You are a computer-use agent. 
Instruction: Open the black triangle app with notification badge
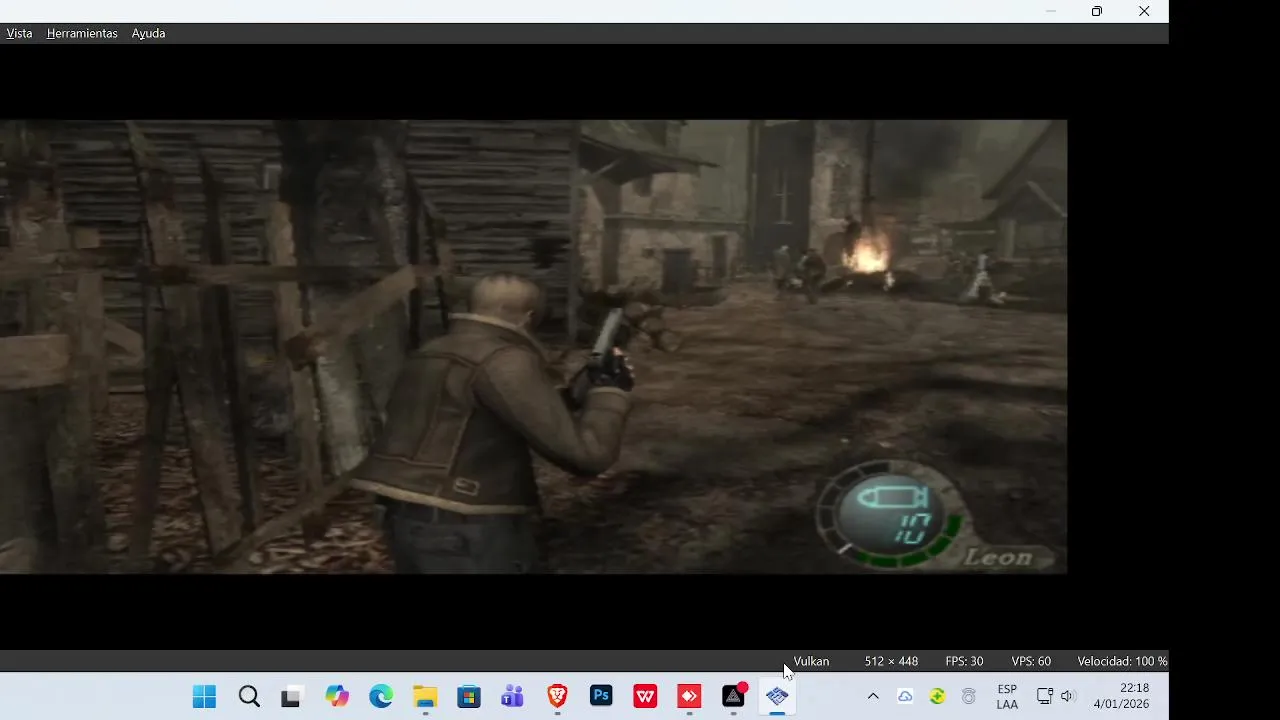coord(734,697)
